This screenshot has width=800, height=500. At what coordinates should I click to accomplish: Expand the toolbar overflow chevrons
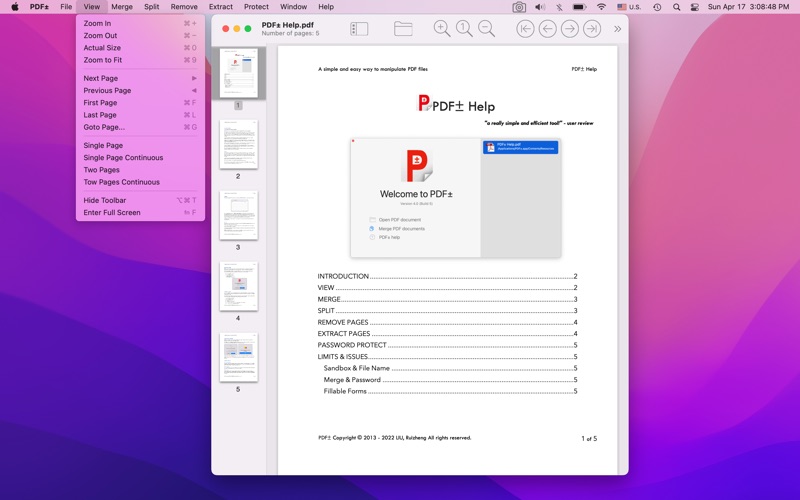tap(617, 29)
